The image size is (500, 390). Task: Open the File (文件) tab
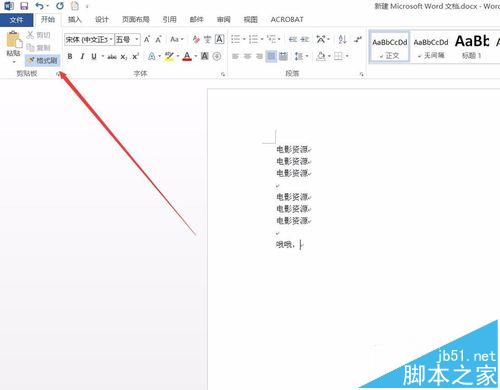click(16, 20)
